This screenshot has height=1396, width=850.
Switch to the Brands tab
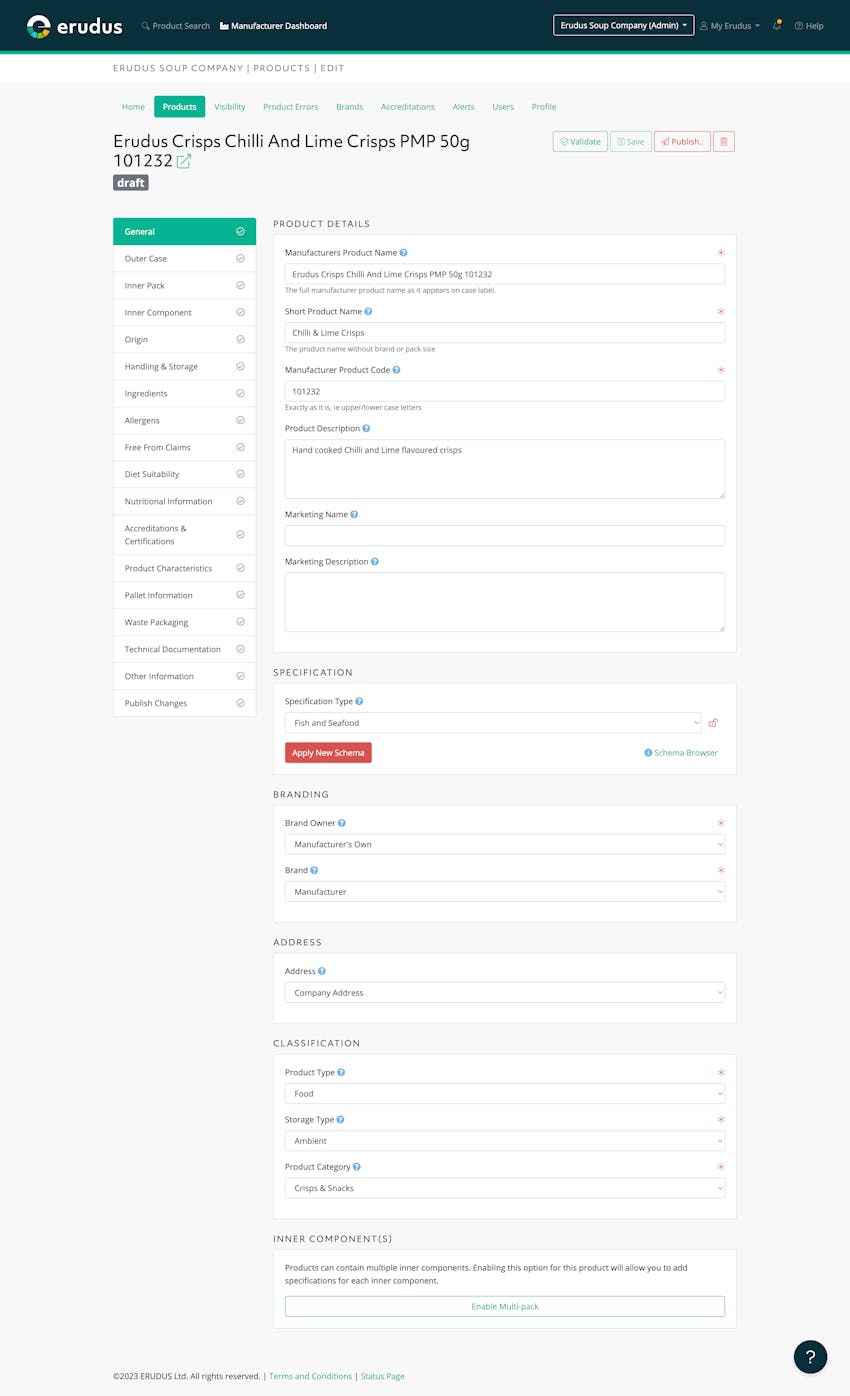point(349,107)
